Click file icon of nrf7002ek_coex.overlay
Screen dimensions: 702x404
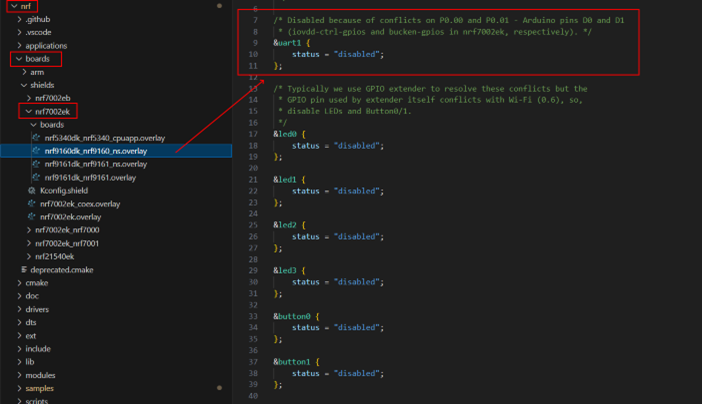pyautogui.click(x=31, y=203)
